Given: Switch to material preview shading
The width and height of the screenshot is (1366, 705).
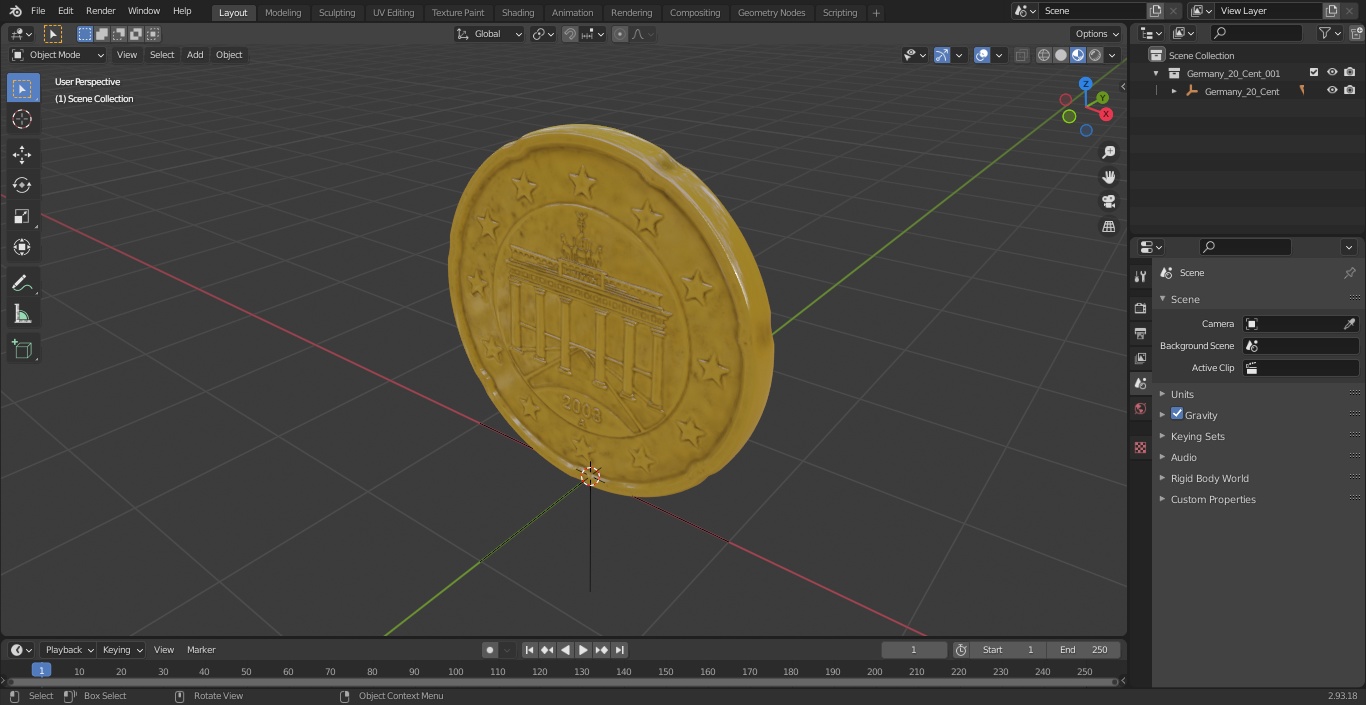Looking at the screenshot, I should tap(1078, 55).
